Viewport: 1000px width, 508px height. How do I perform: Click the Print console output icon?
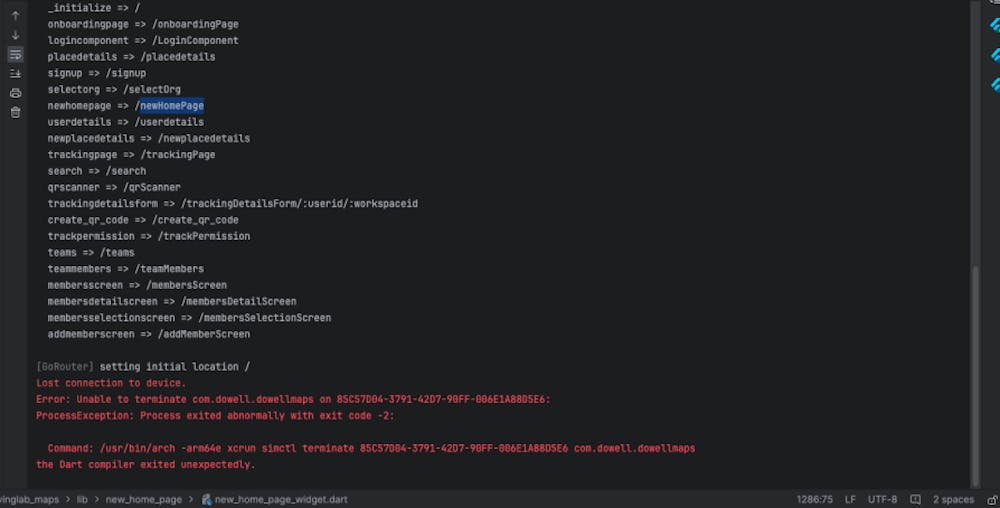15,92
